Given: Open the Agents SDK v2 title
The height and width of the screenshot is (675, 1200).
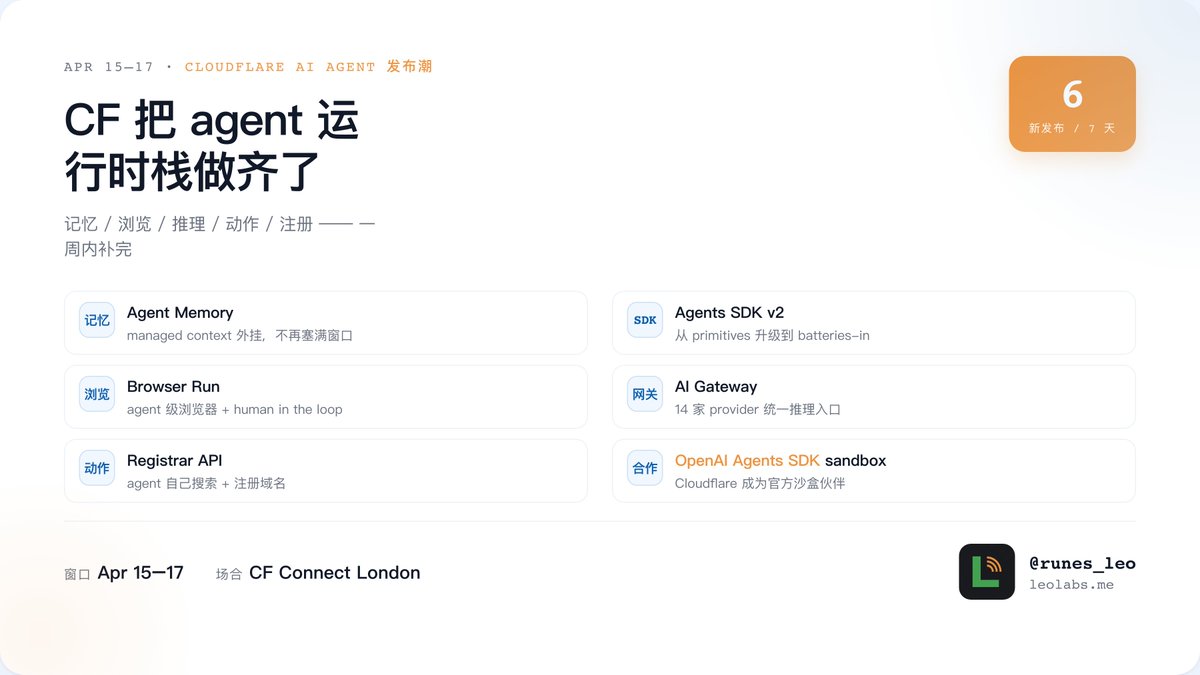Looking at the screenshot, I should (729, 313).
